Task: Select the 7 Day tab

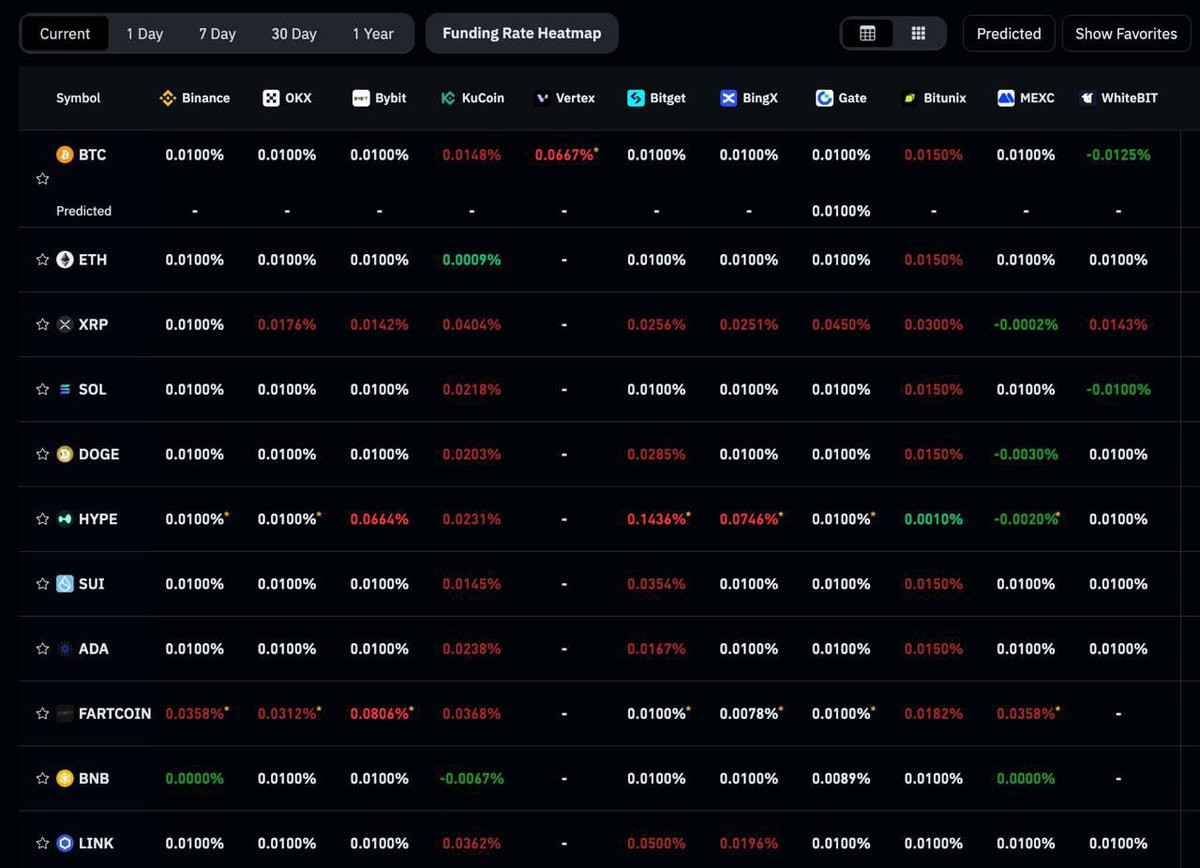Action: 217,34
